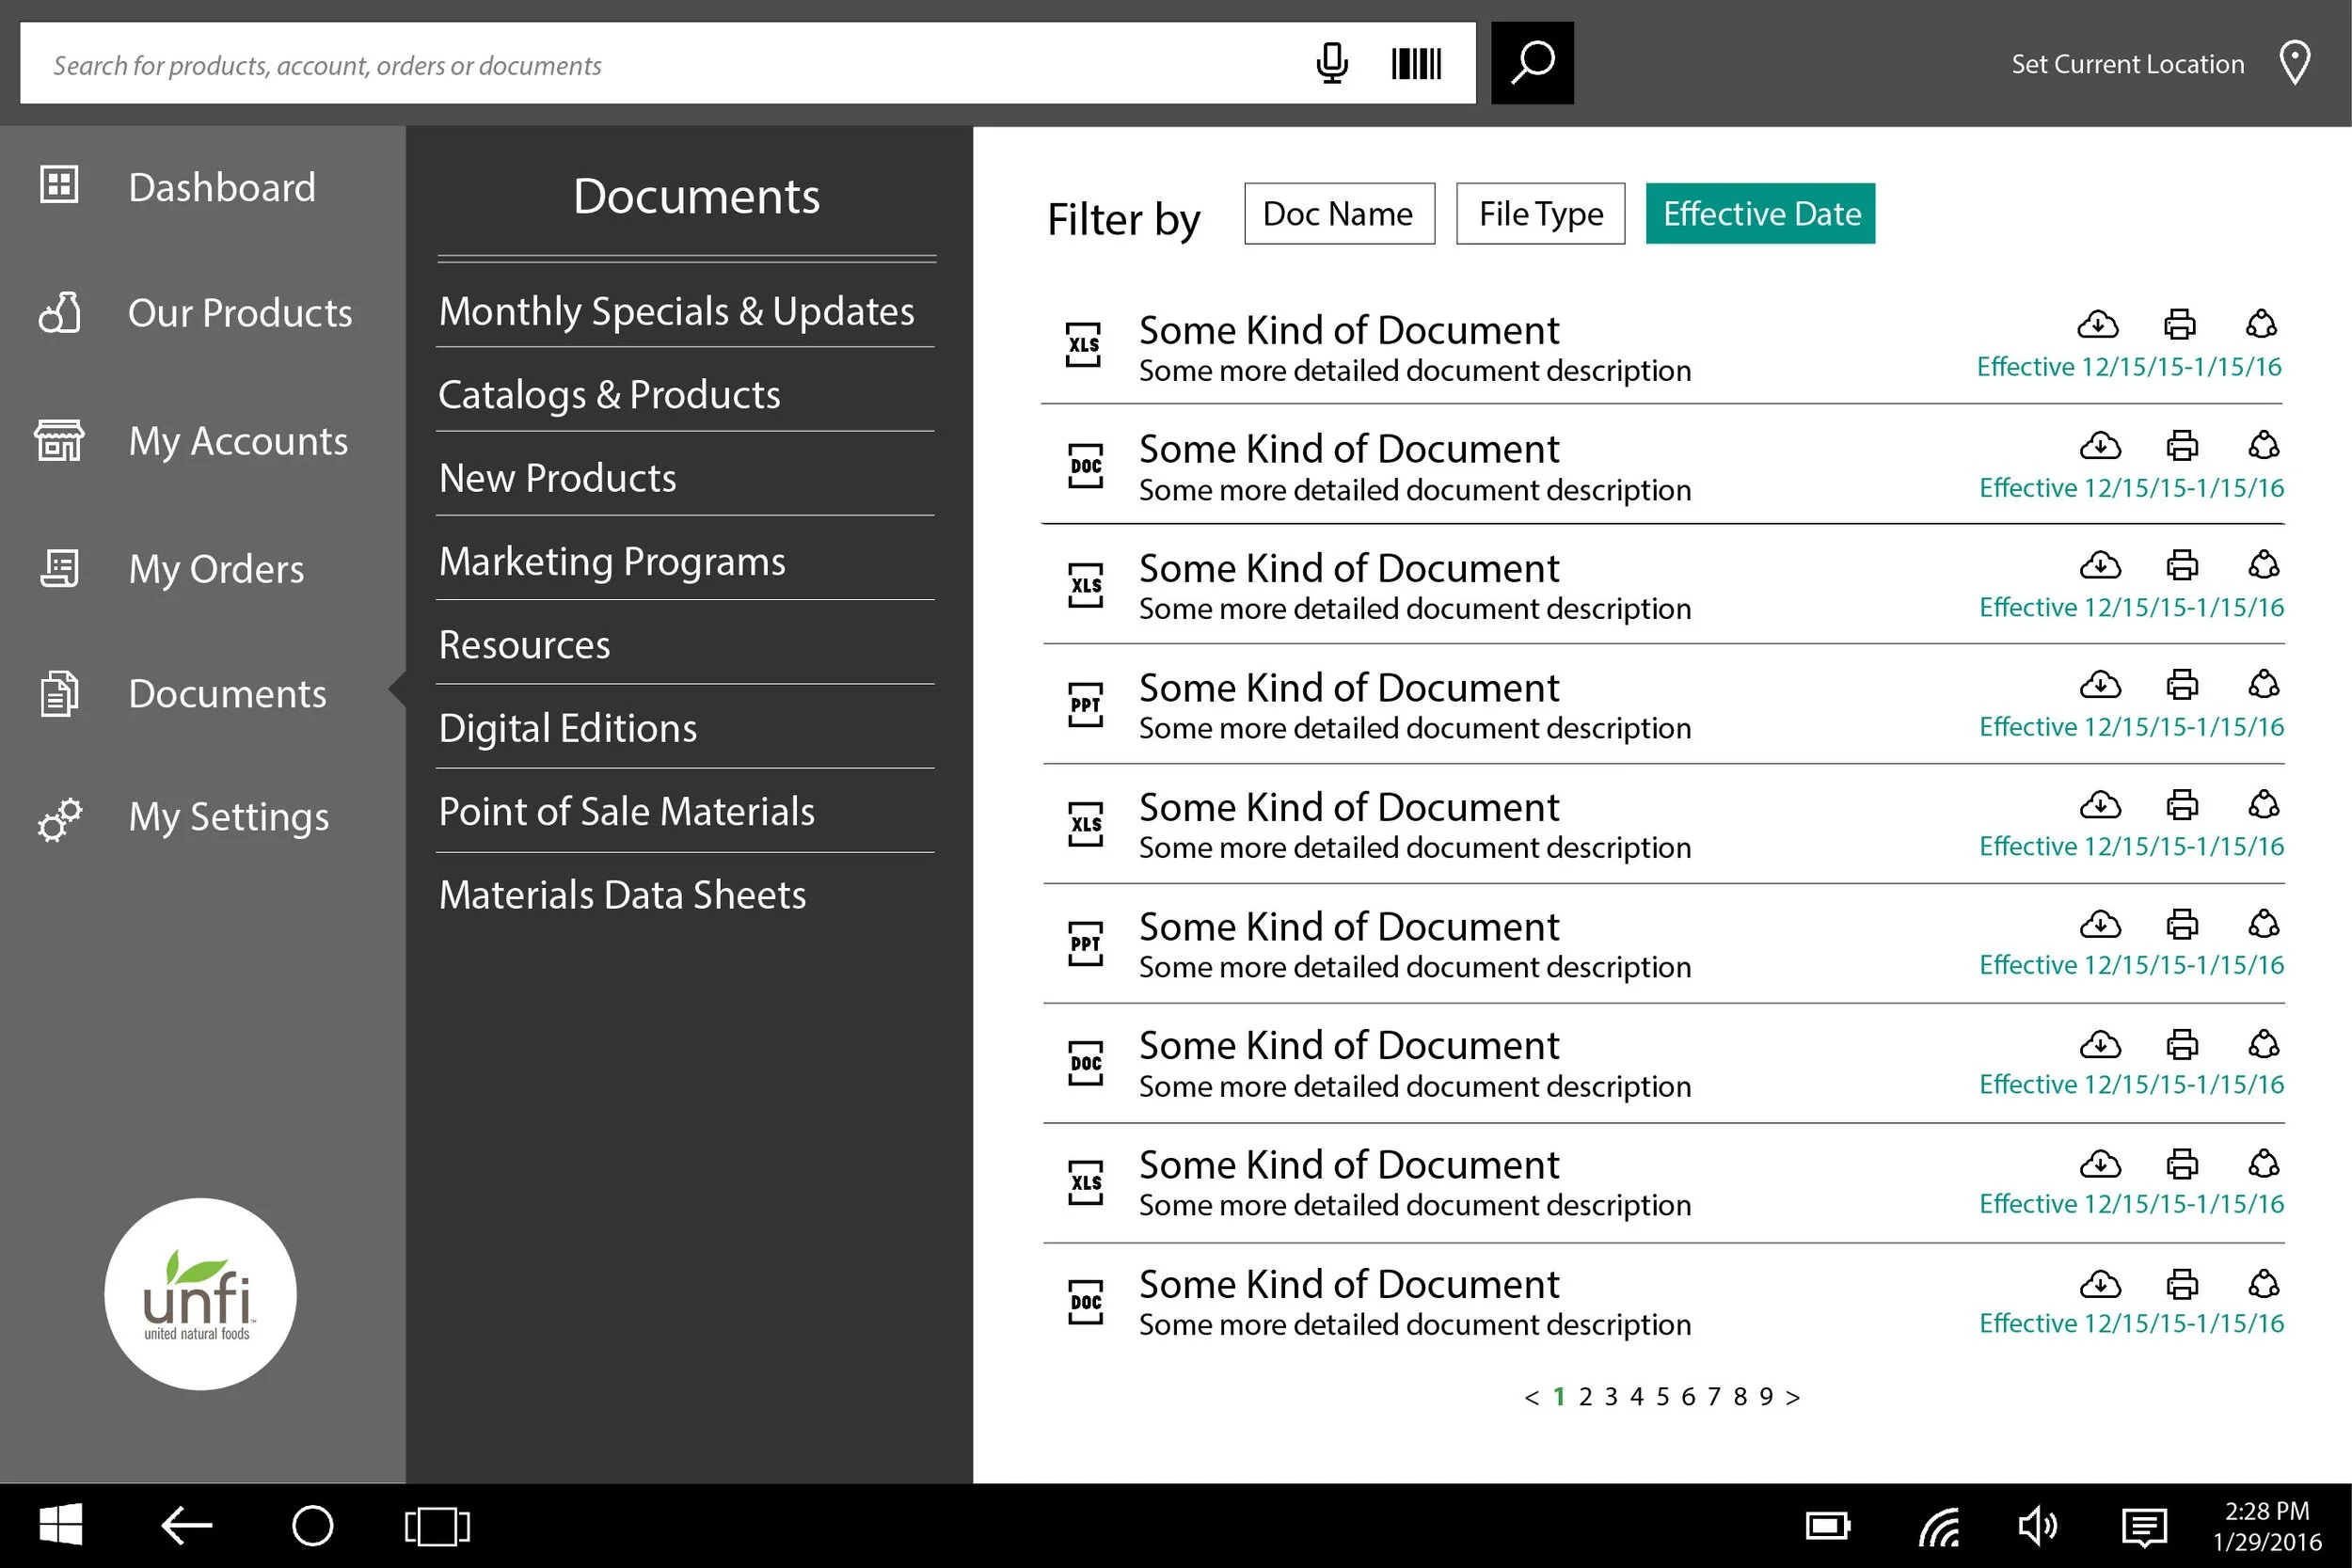Open the Windows Start menu
Screen dimensions: 2352x1568
click(x=61, y=1524)
